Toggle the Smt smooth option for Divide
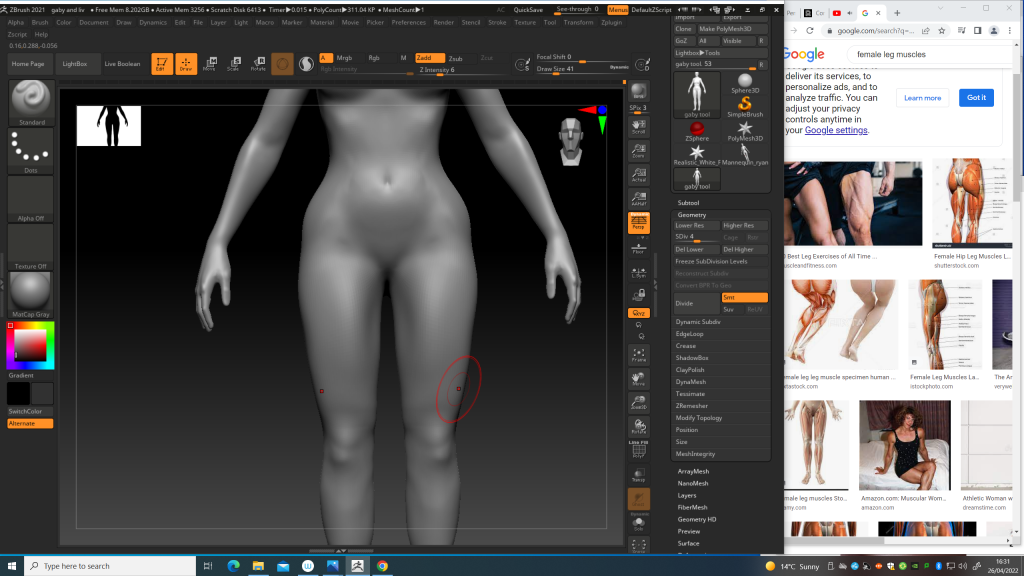Screen dimensions: 1024x576 [744, 298]
